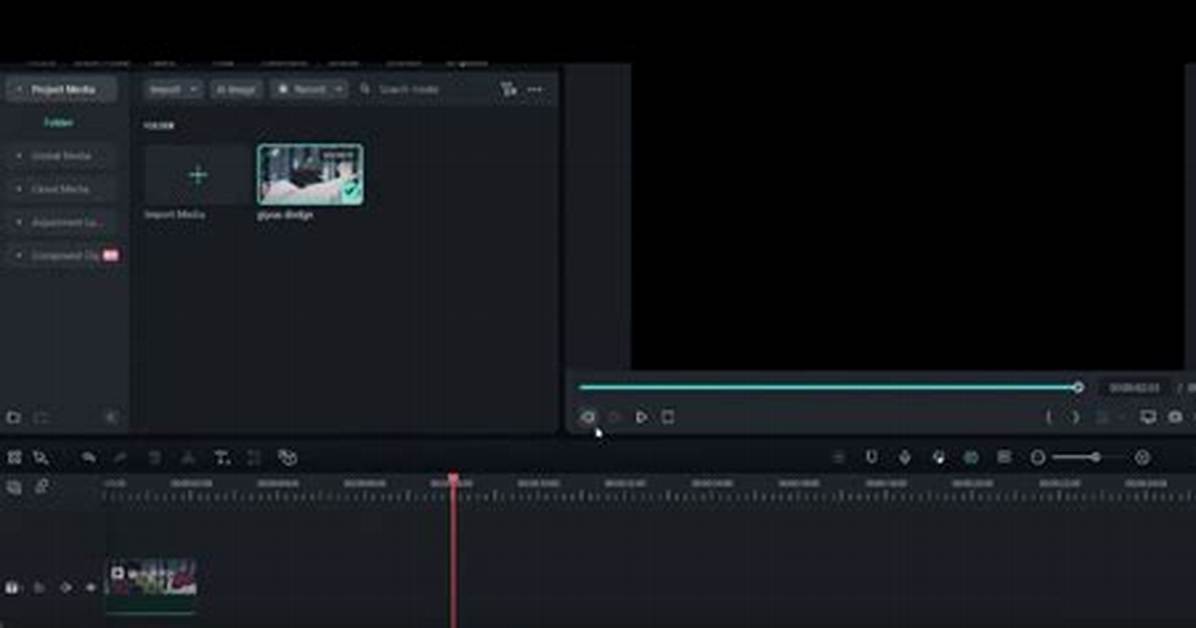This screenshot has width=1196, height=628.
Task: Click the zoom to fit timeline icon
Action: pyautogui.click(x=1142, y=458)
